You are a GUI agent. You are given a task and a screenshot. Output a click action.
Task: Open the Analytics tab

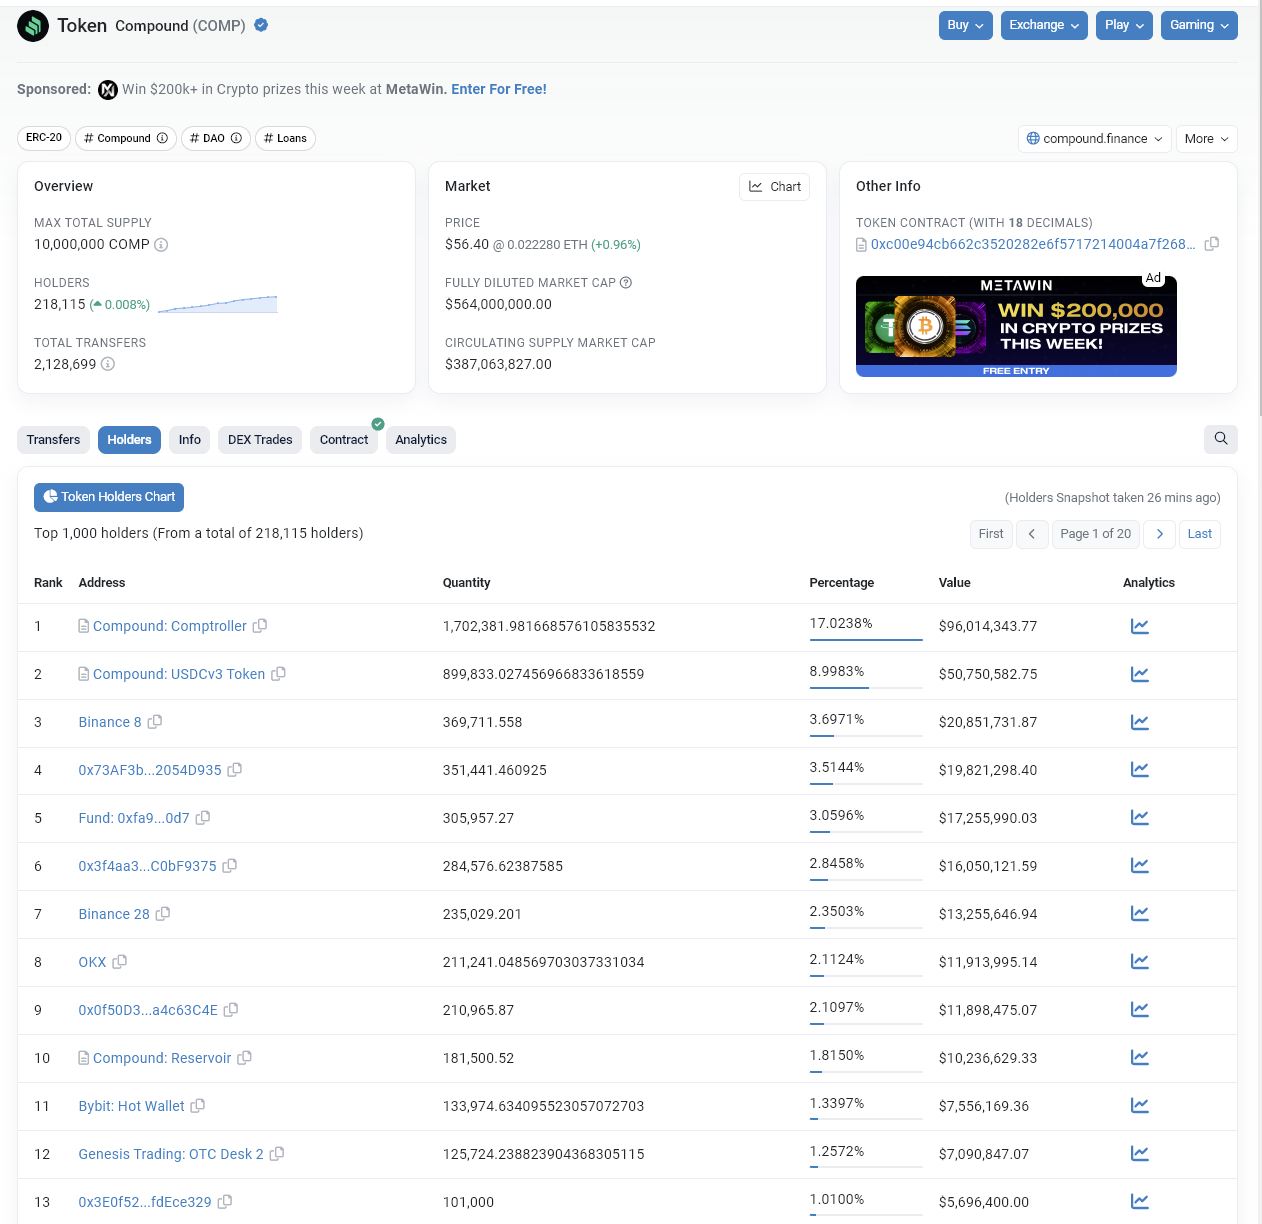421,440
